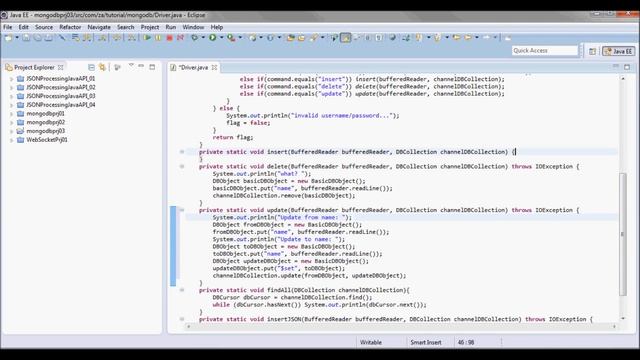Expand the mongodbprj03 project node
The image size is (640, 360).
point(11,131)
